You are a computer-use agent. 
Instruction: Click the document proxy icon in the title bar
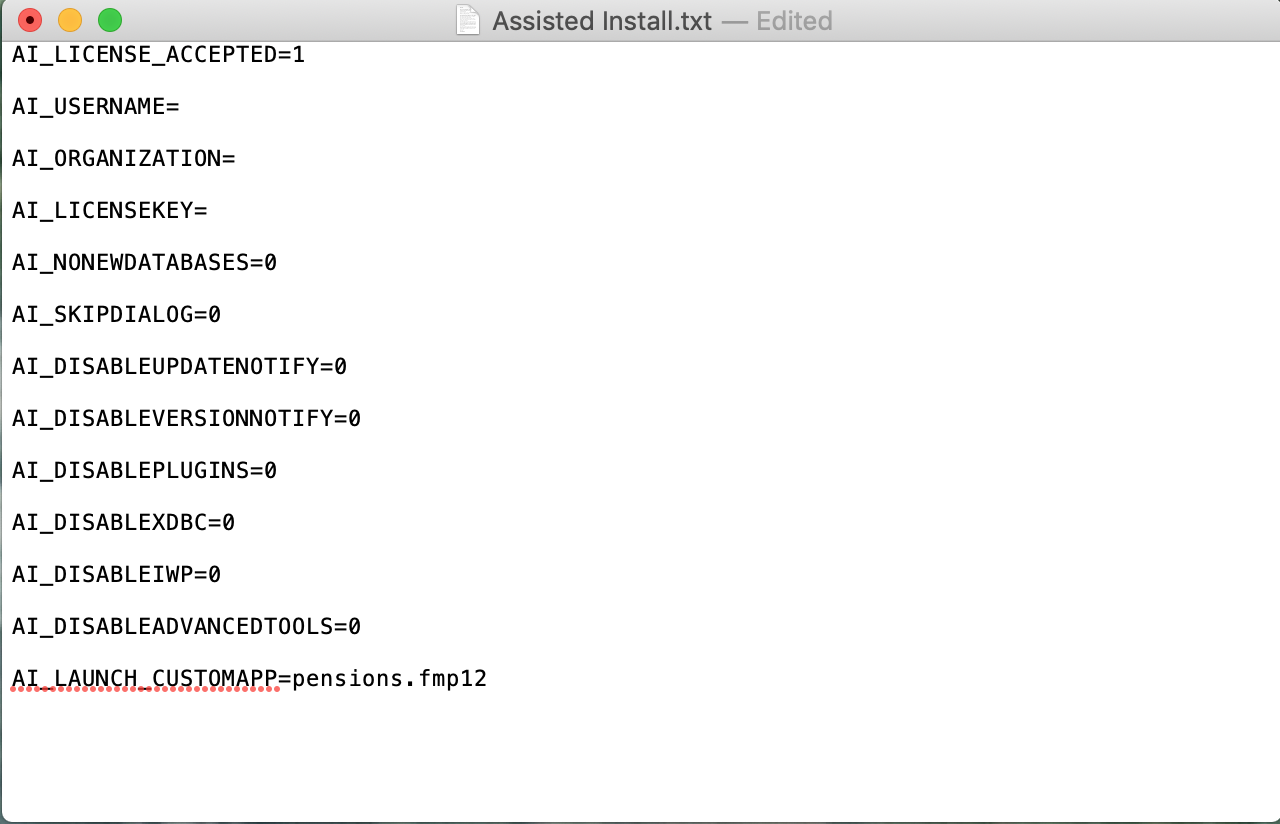point(466,20)
